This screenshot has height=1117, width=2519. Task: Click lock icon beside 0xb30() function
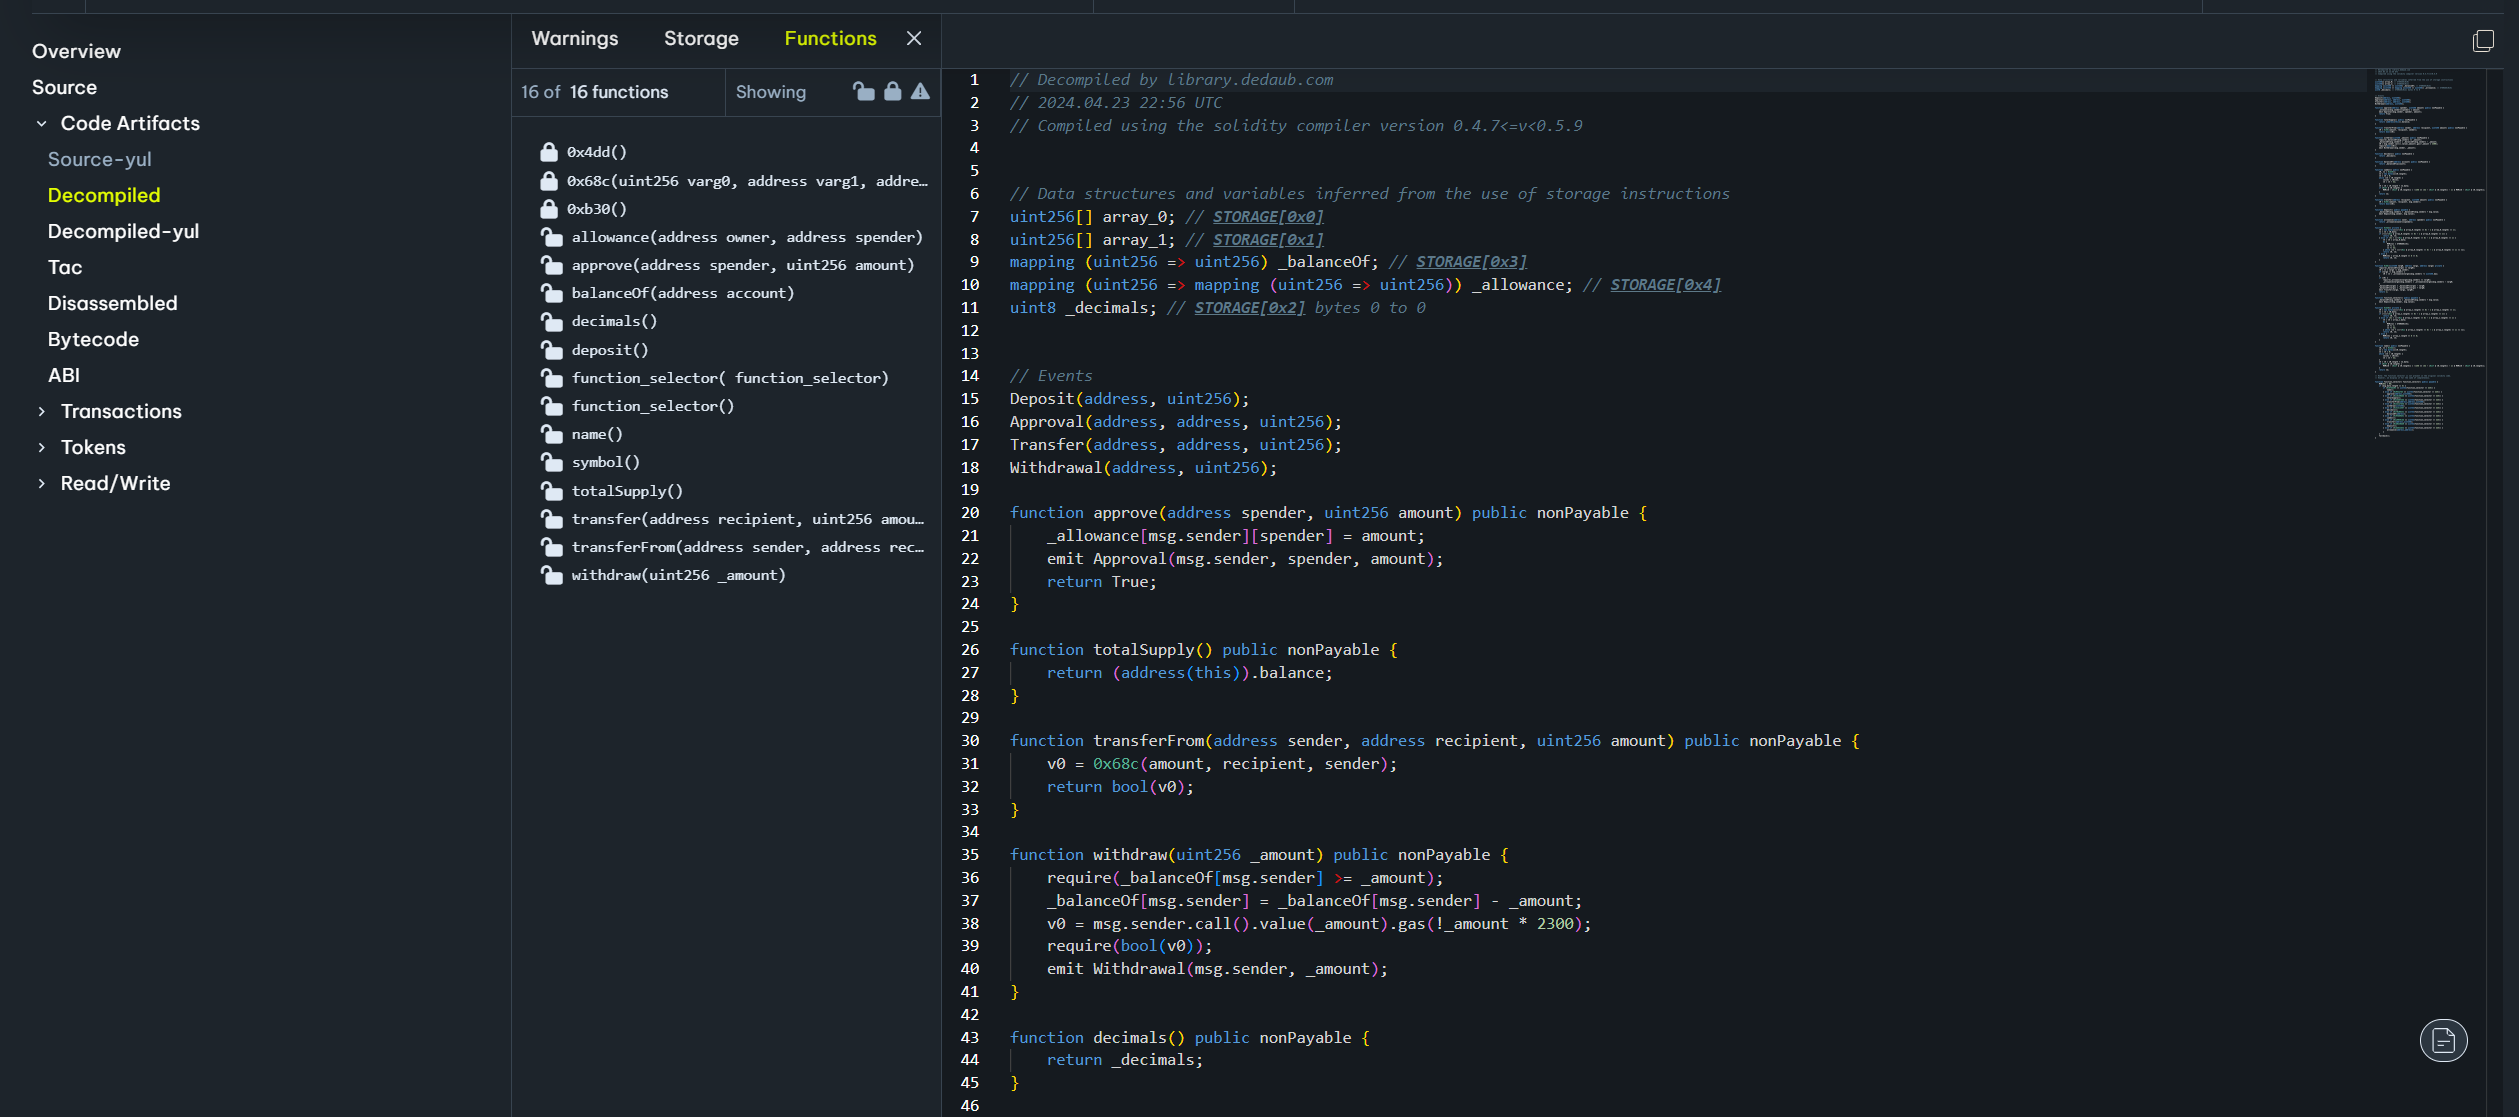[x=549, y=209]
